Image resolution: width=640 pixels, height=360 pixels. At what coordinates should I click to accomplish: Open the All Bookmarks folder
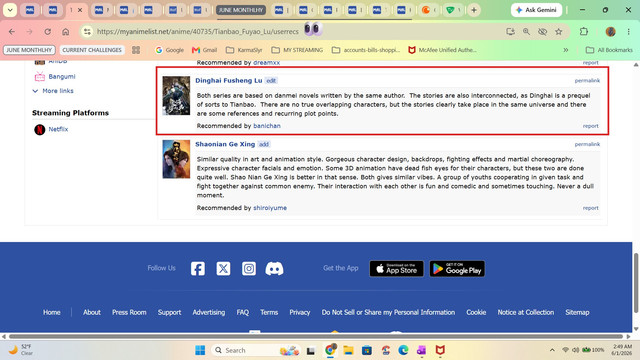click(x=609, y=50)
